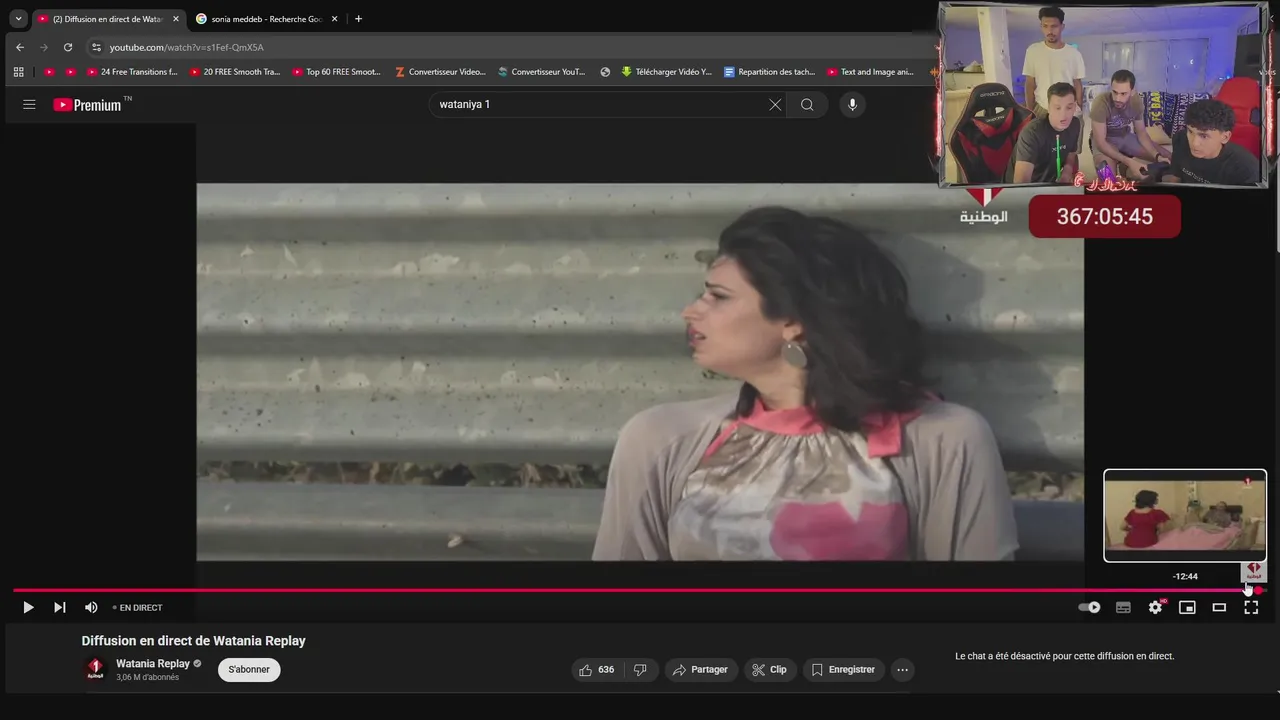The image size is (1280, 720).
Task: Close the sonia meddeb tab
Action: click(x=335, y=19)
